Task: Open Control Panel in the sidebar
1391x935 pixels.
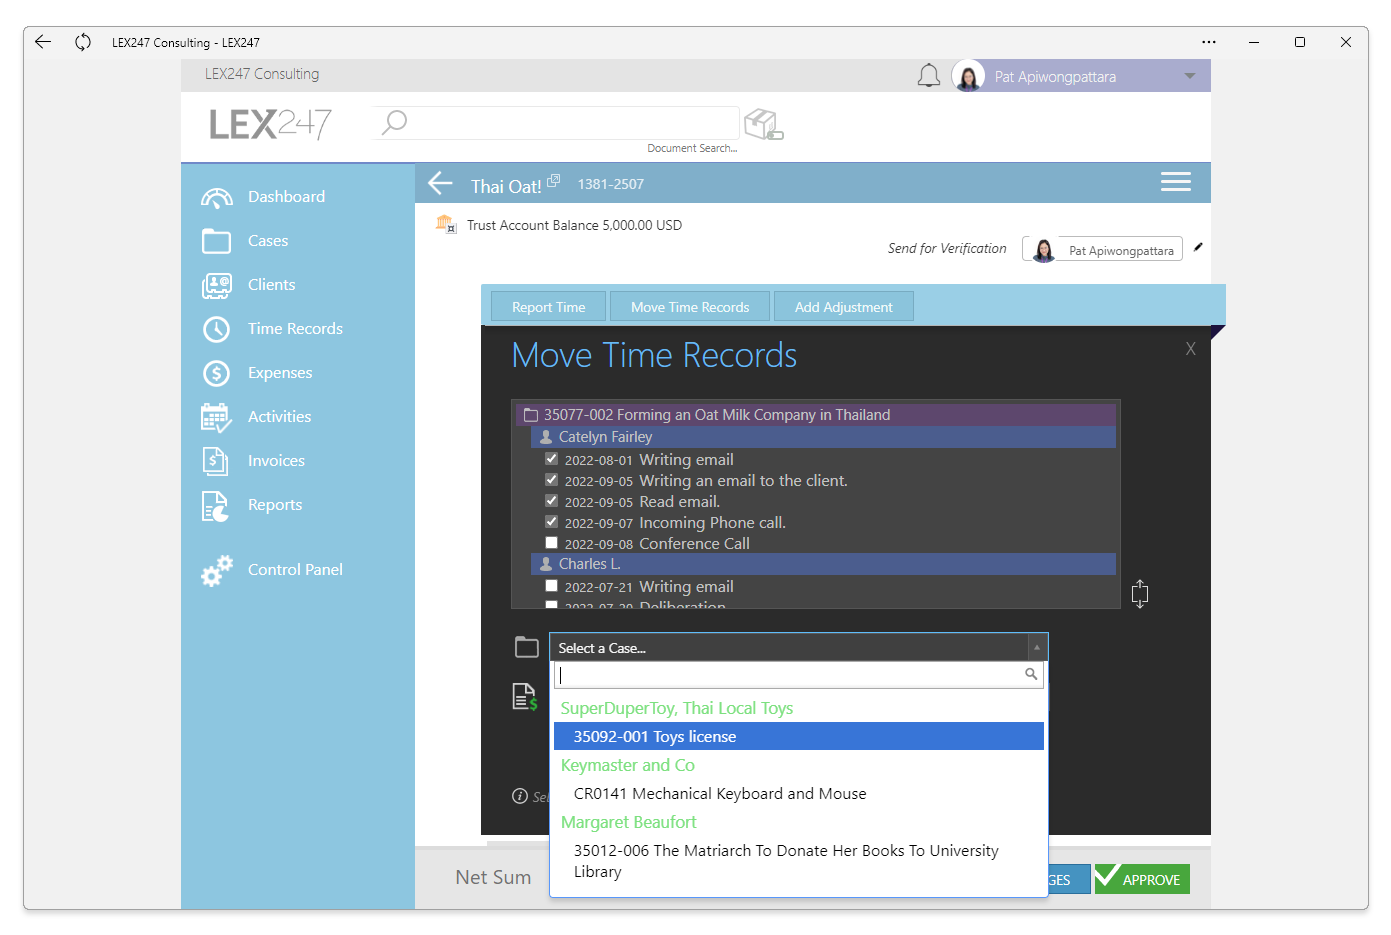Action: (295, 570)
